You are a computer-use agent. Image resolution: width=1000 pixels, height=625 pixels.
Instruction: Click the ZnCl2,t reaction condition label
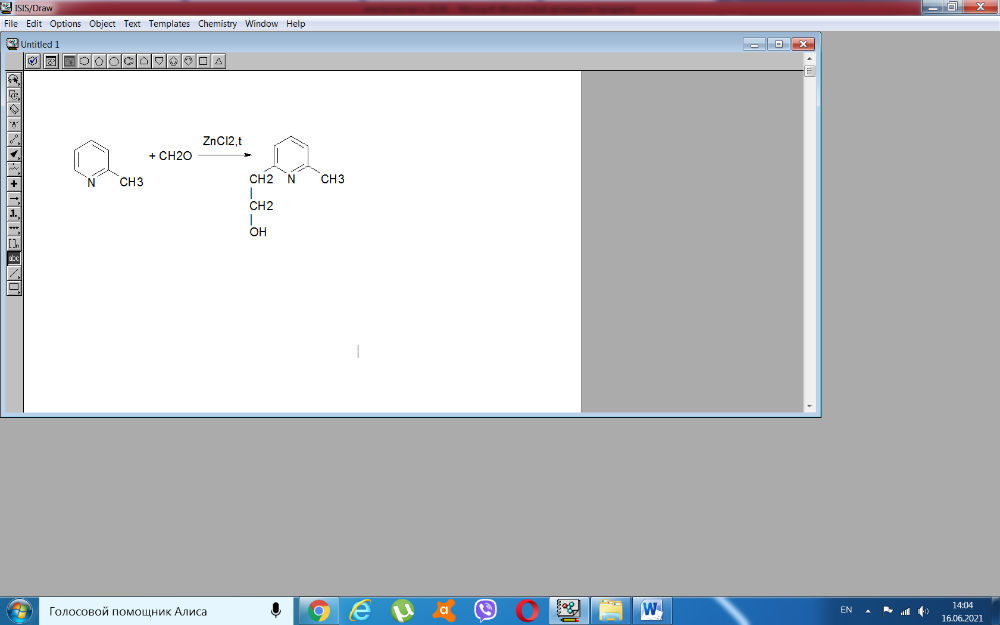[x=222, y=141]
